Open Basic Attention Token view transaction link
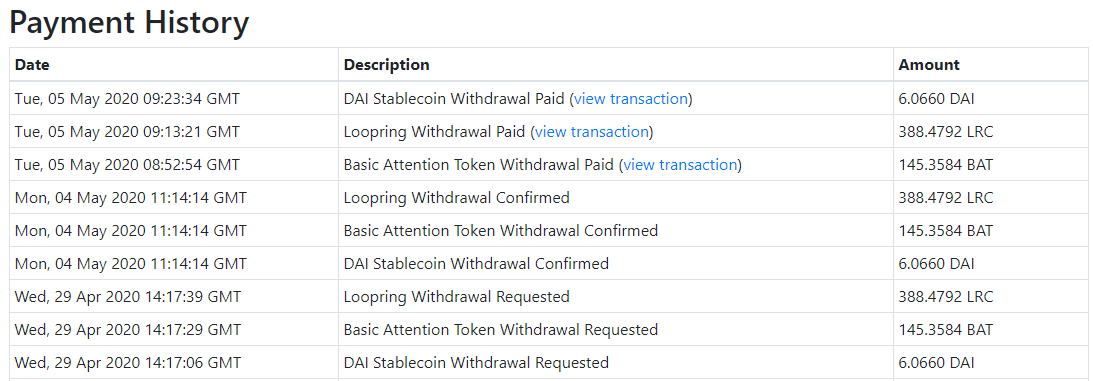The image size is (1093, 381). (680, 165)
